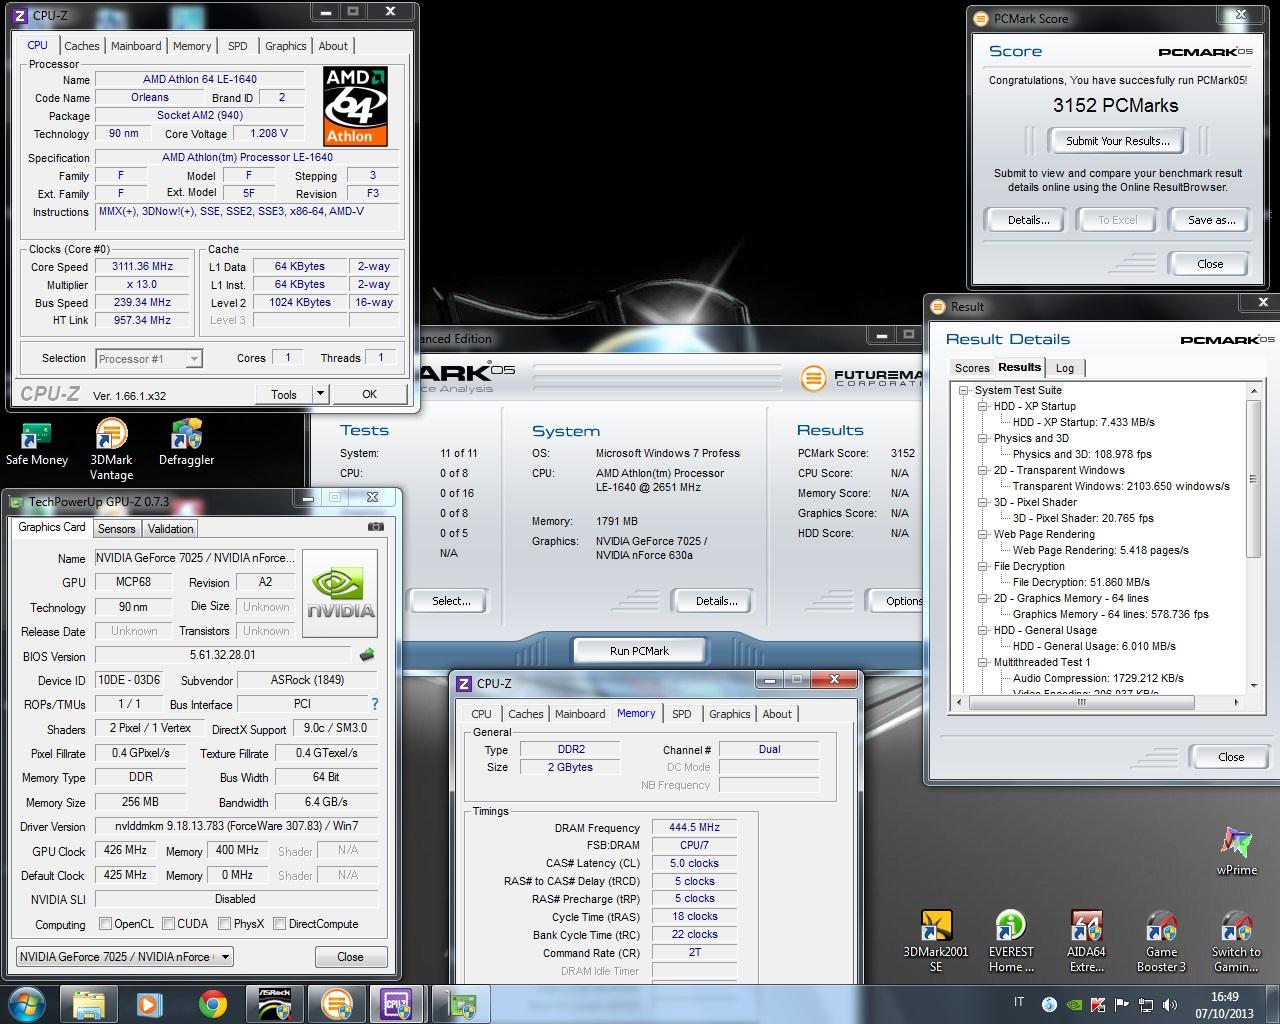Tick the PhysX checkbox

click(x=224, y=924)
